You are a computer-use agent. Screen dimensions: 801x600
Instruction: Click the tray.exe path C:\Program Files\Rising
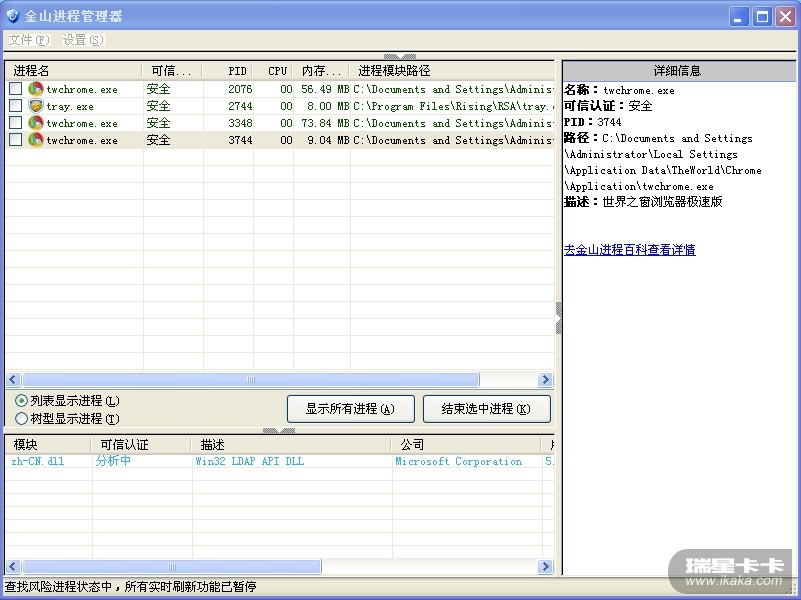pyautogui.click(x=454, y=106)
